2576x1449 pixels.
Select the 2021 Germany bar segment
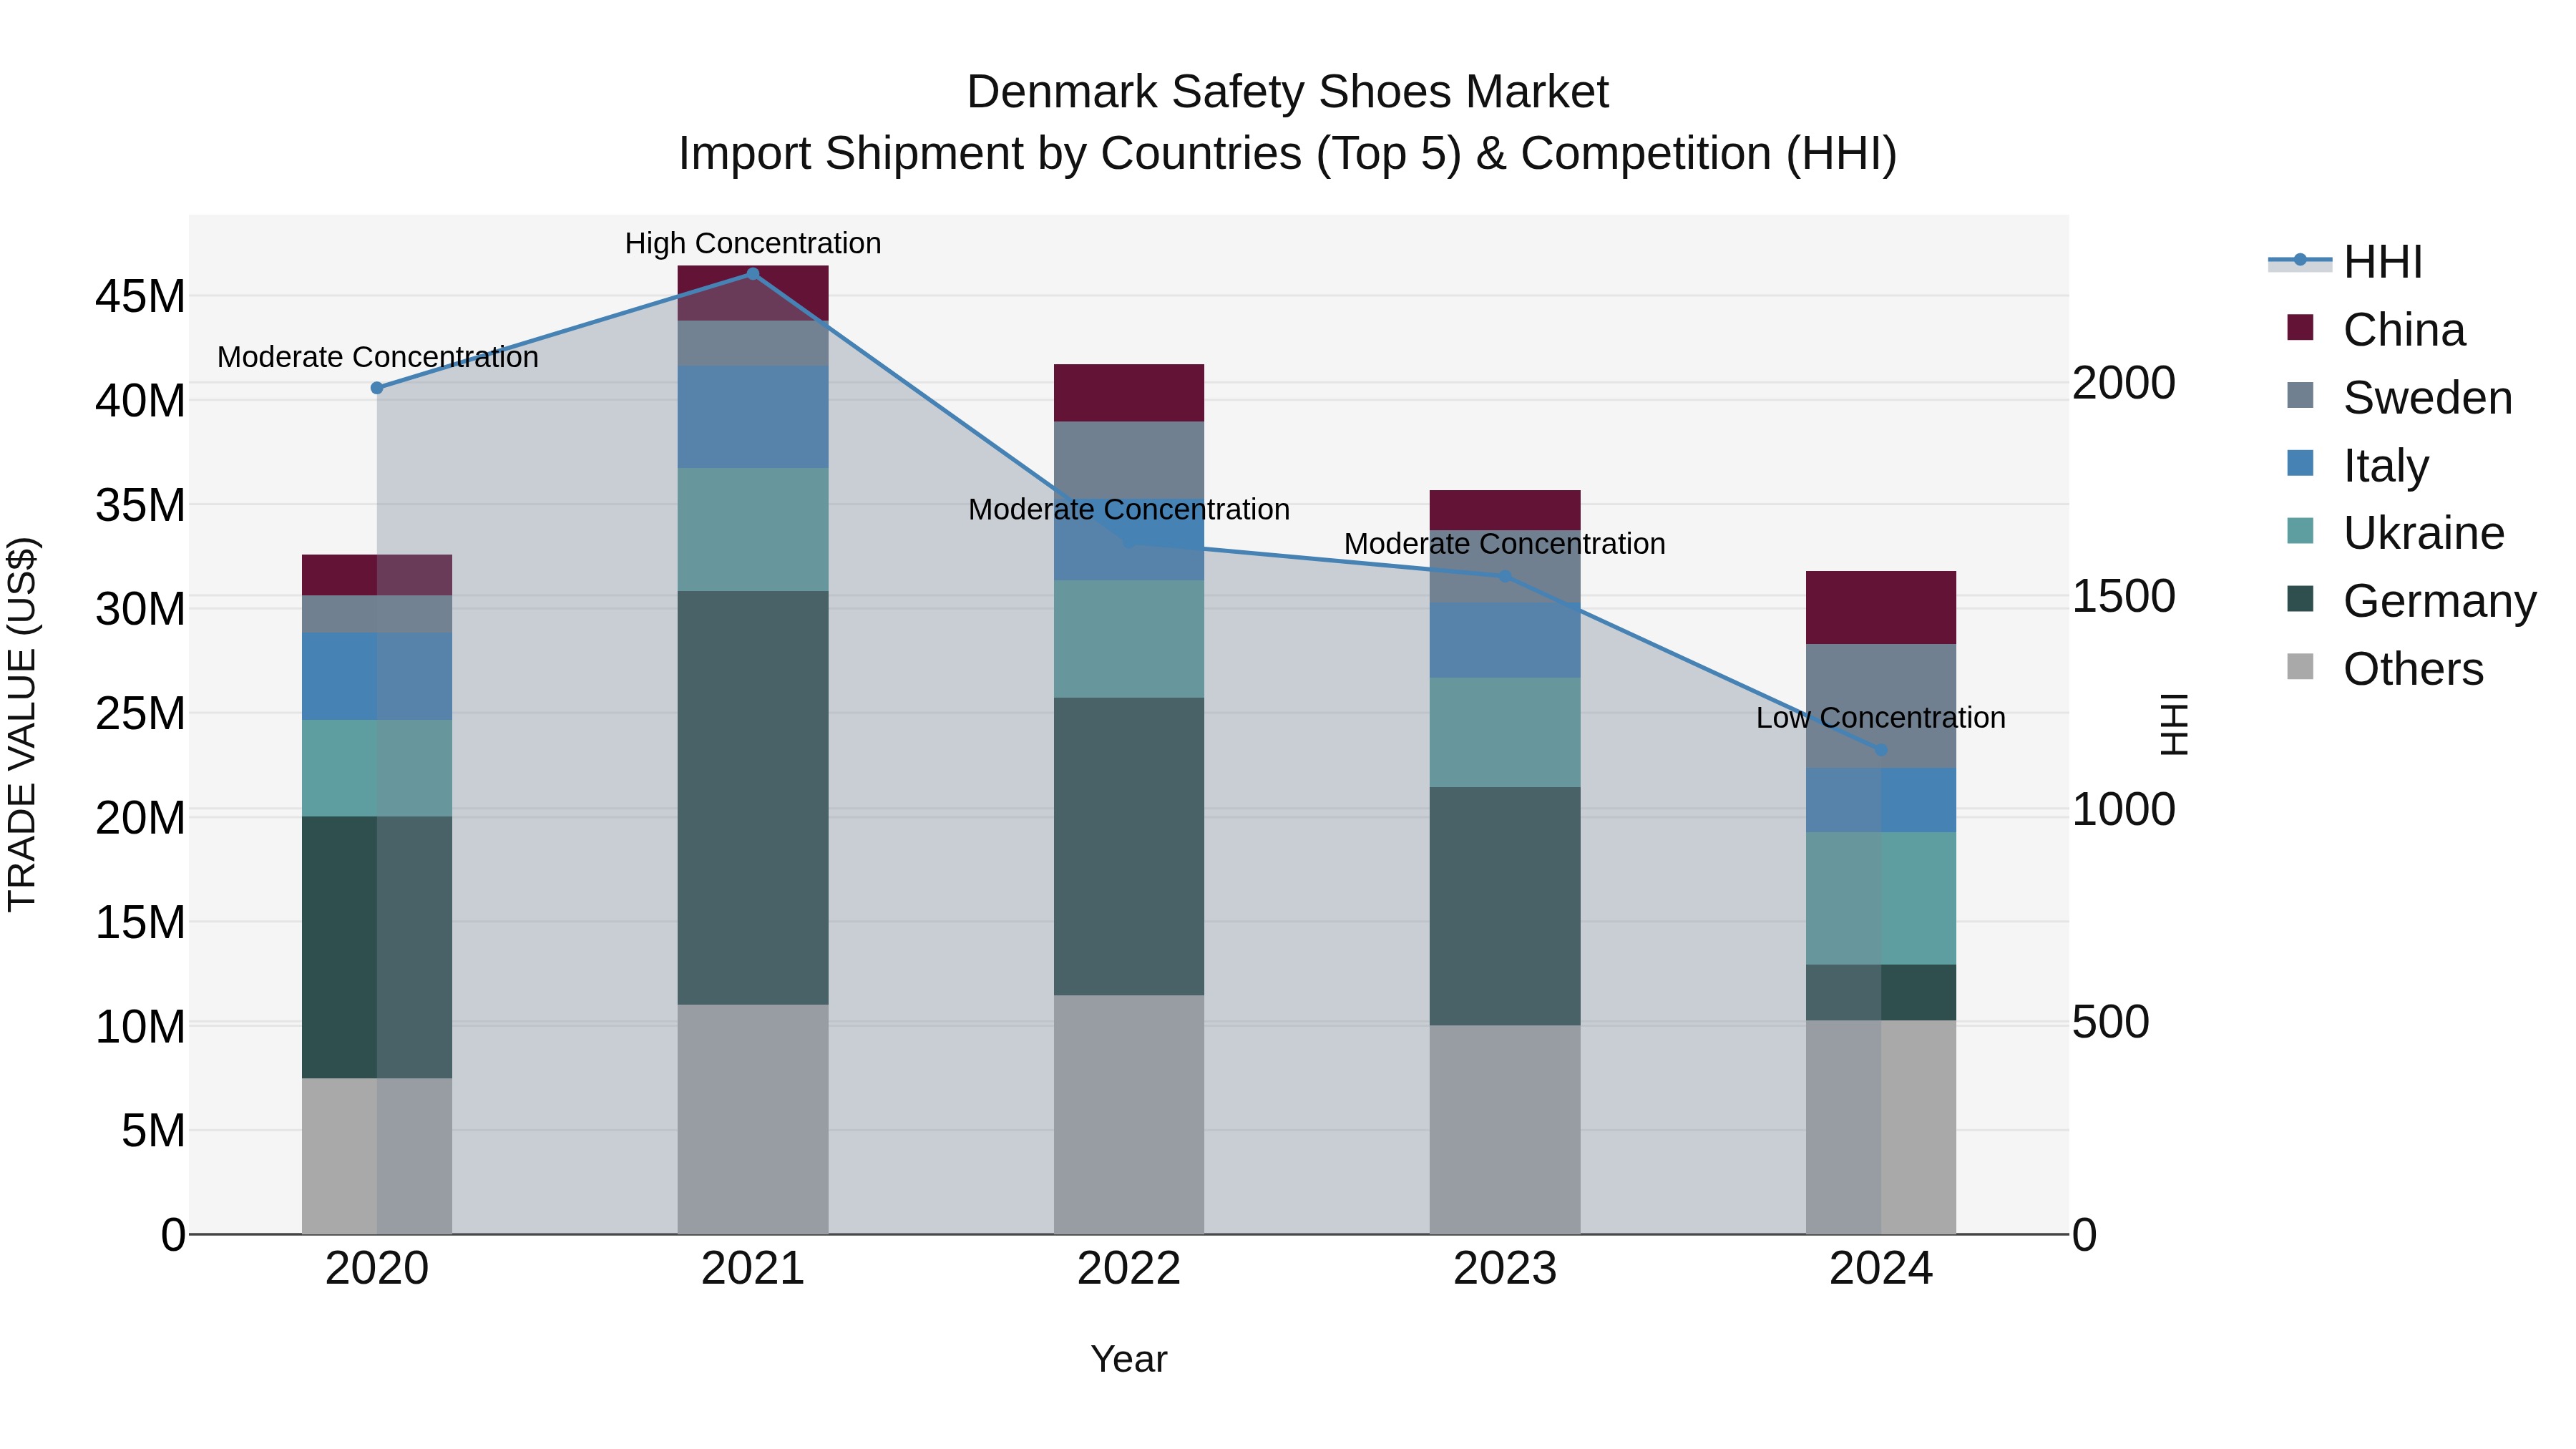coord(753,798)
